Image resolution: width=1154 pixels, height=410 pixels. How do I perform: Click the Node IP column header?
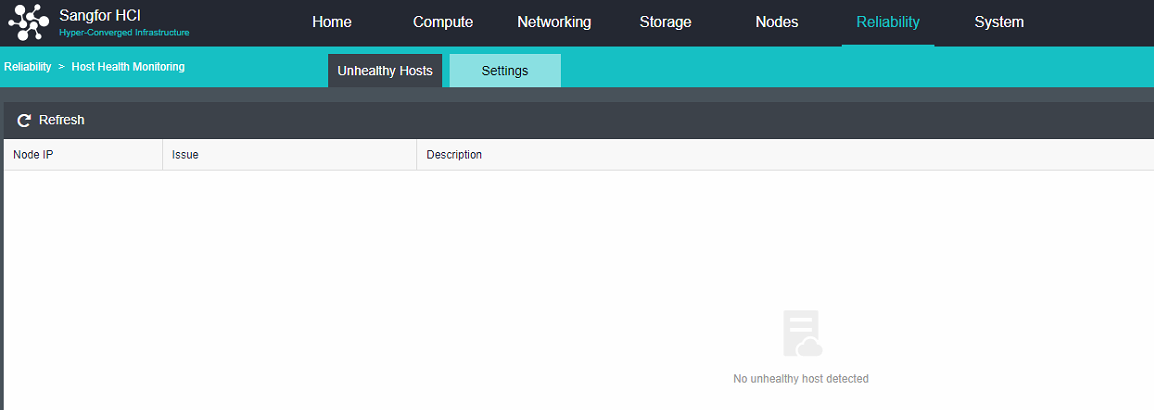(33, 155)
